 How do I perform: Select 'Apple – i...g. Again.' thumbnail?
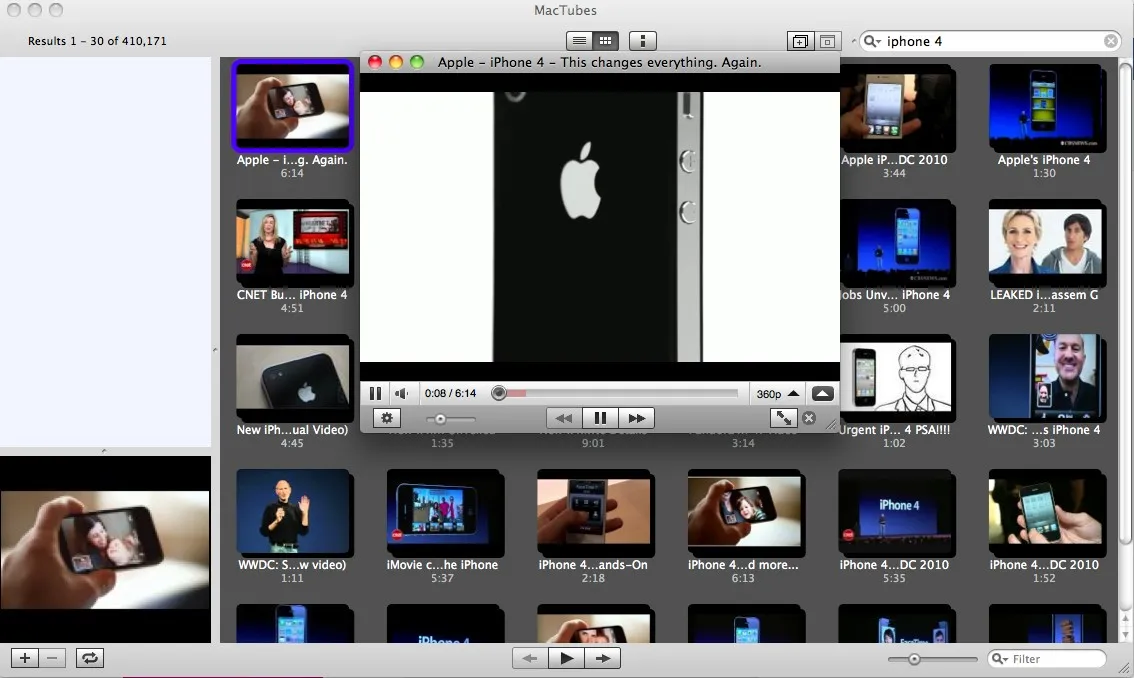point(292,106)
